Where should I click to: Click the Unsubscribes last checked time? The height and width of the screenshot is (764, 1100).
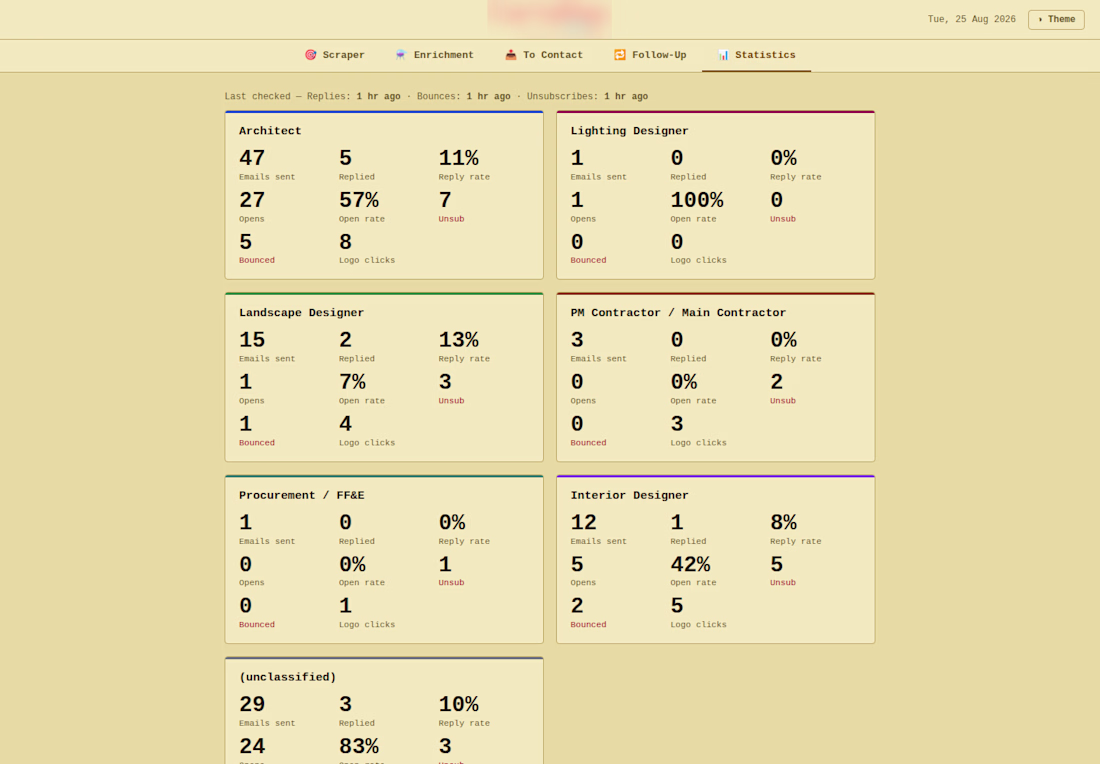point(626,97)
